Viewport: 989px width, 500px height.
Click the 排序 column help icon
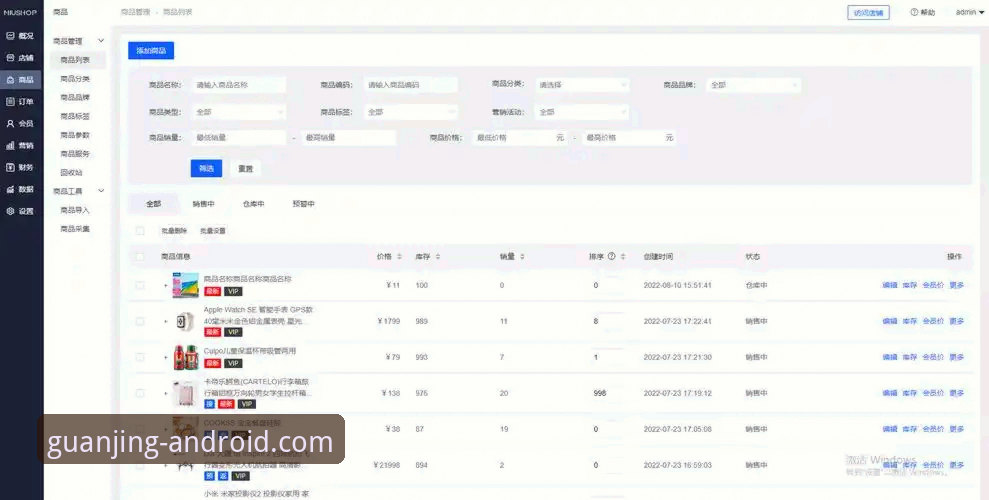(611, 257)
